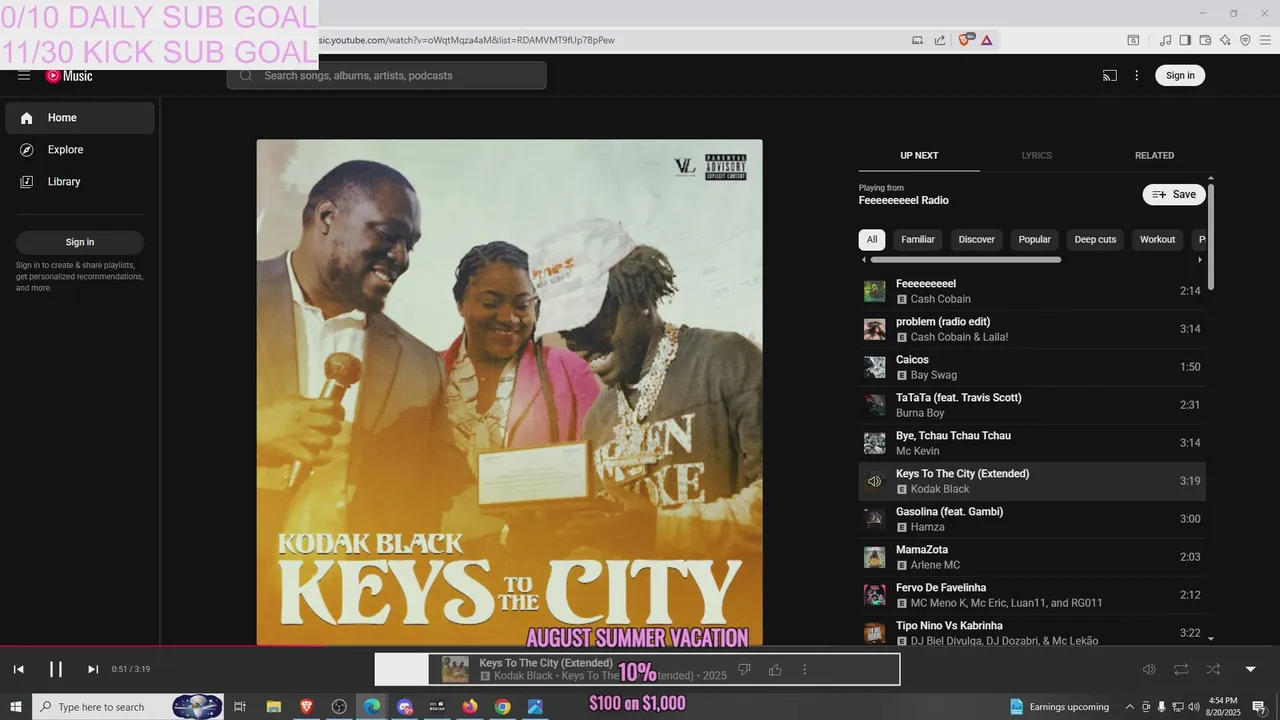The height and width of the screenshot is (720, 1280).
Task: Click the header Sign in button
Action: [x=1180, y=76]
